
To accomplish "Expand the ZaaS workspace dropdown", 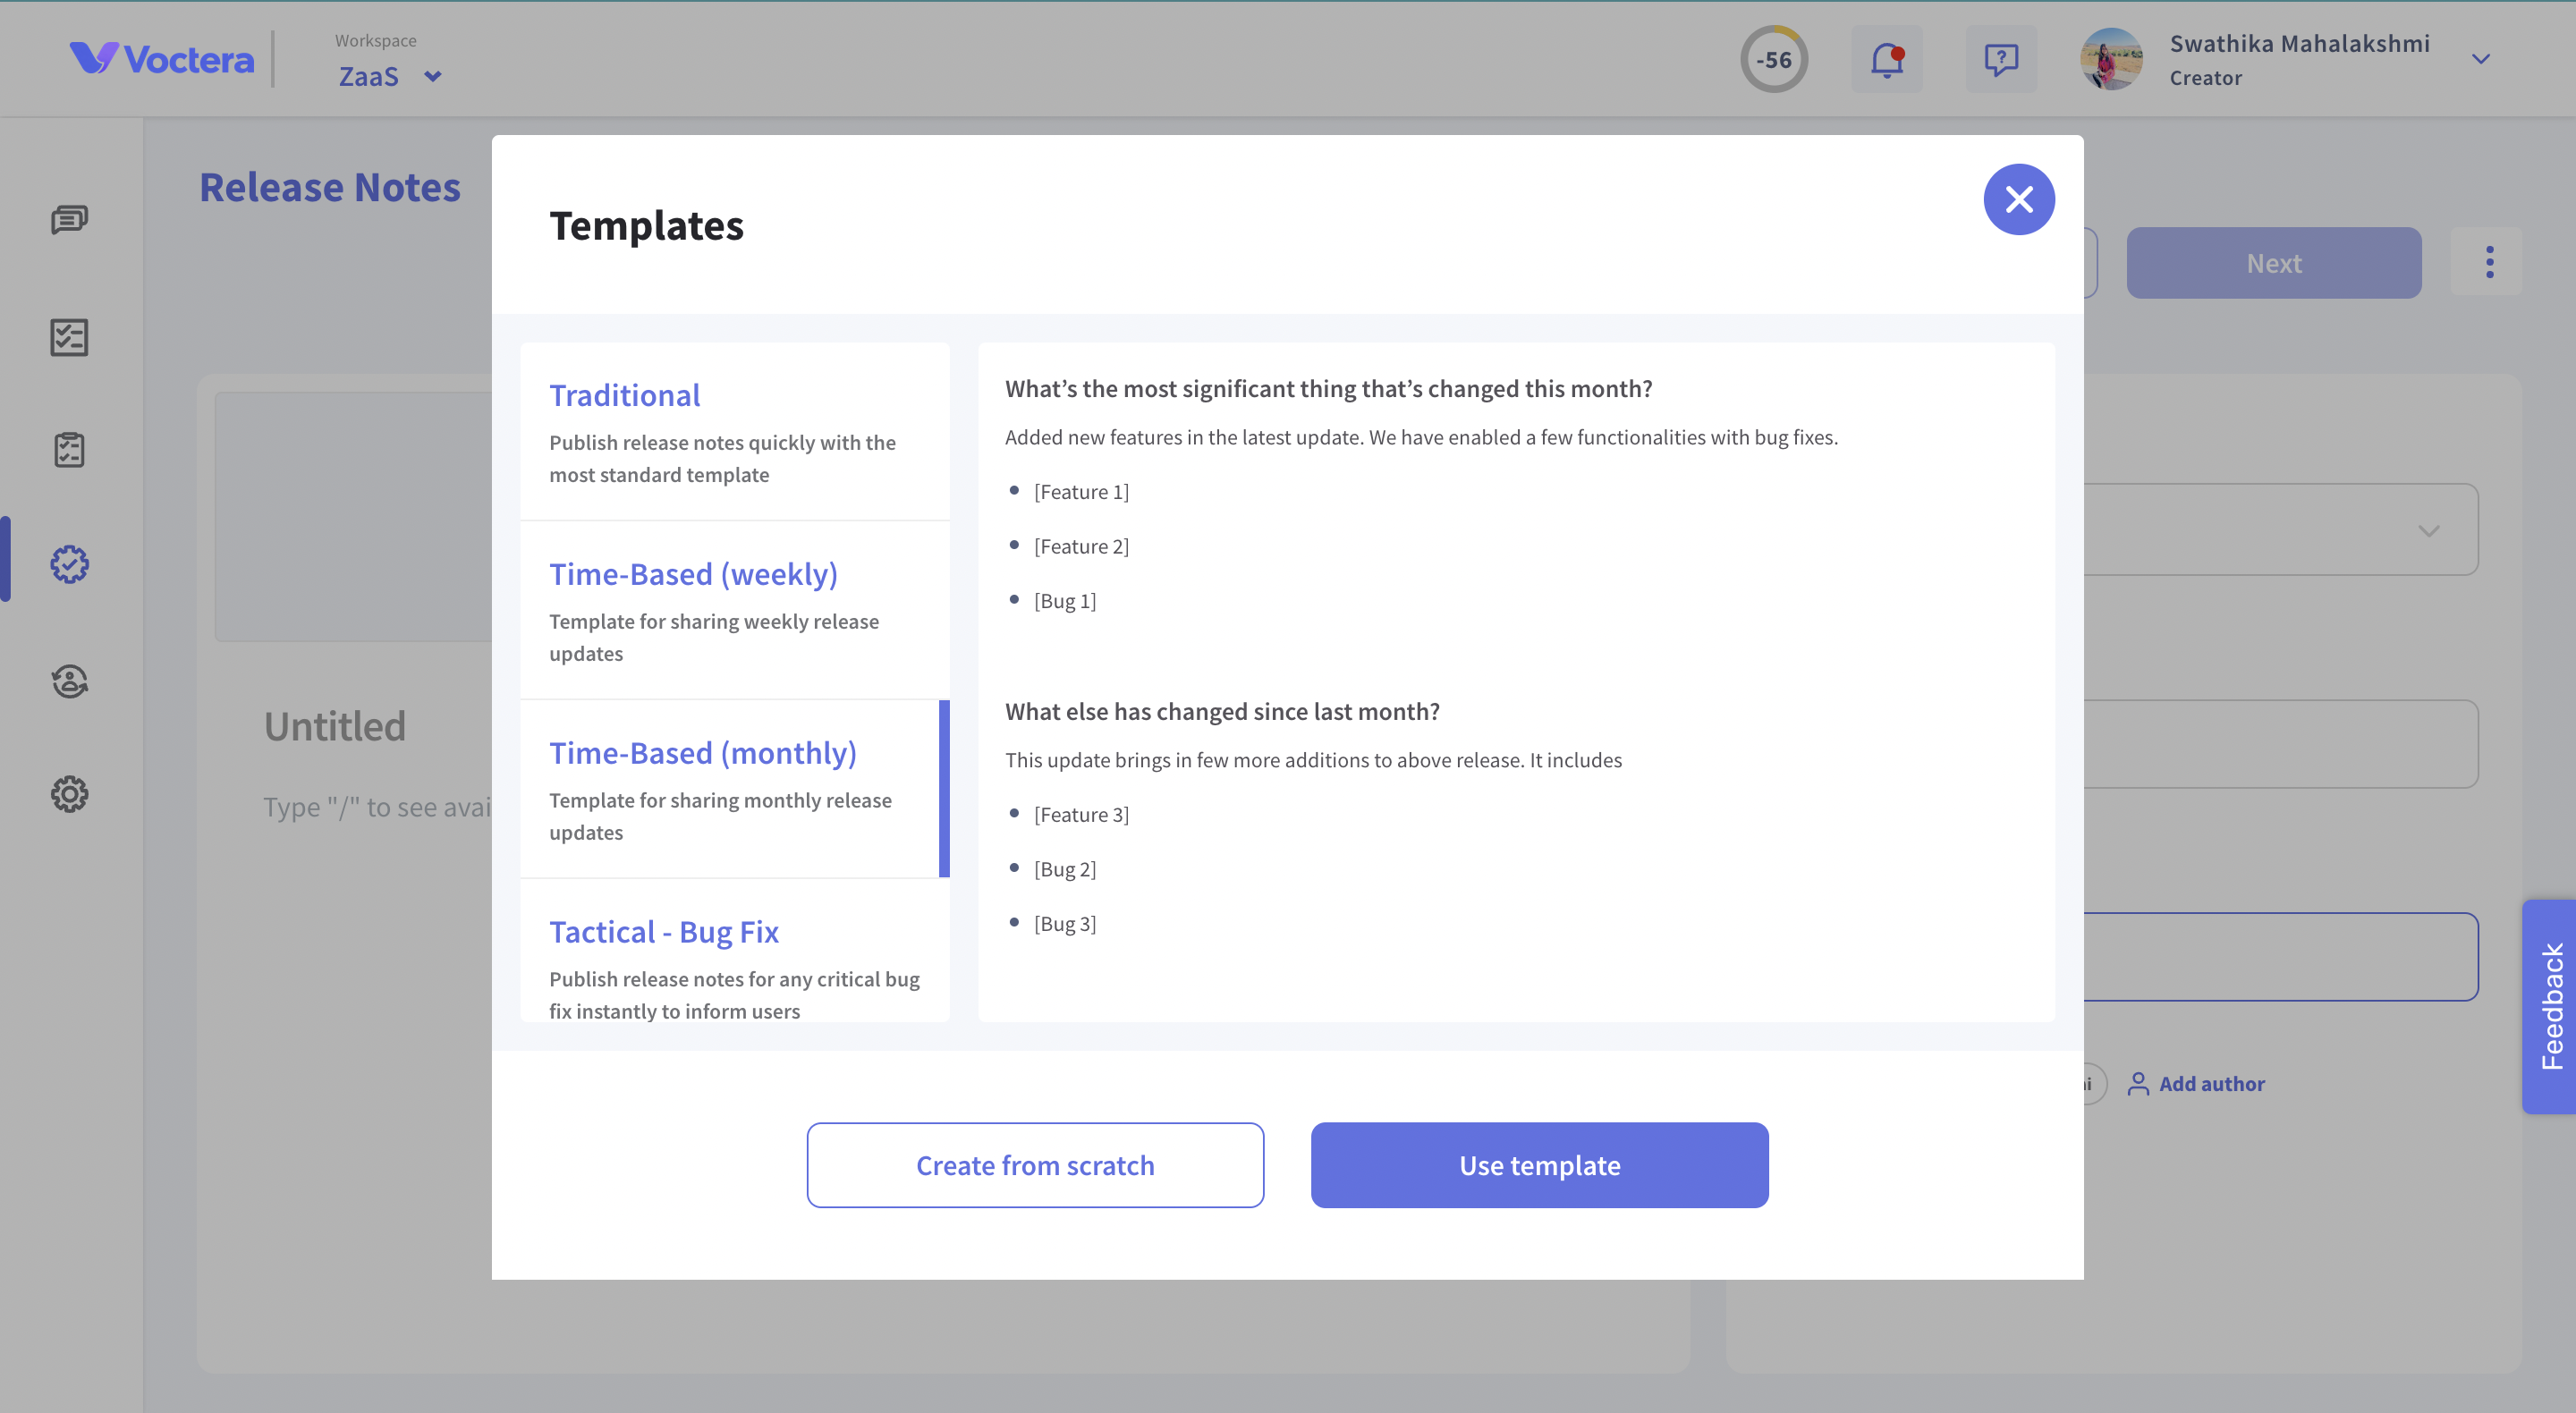I will pos(390,76).
